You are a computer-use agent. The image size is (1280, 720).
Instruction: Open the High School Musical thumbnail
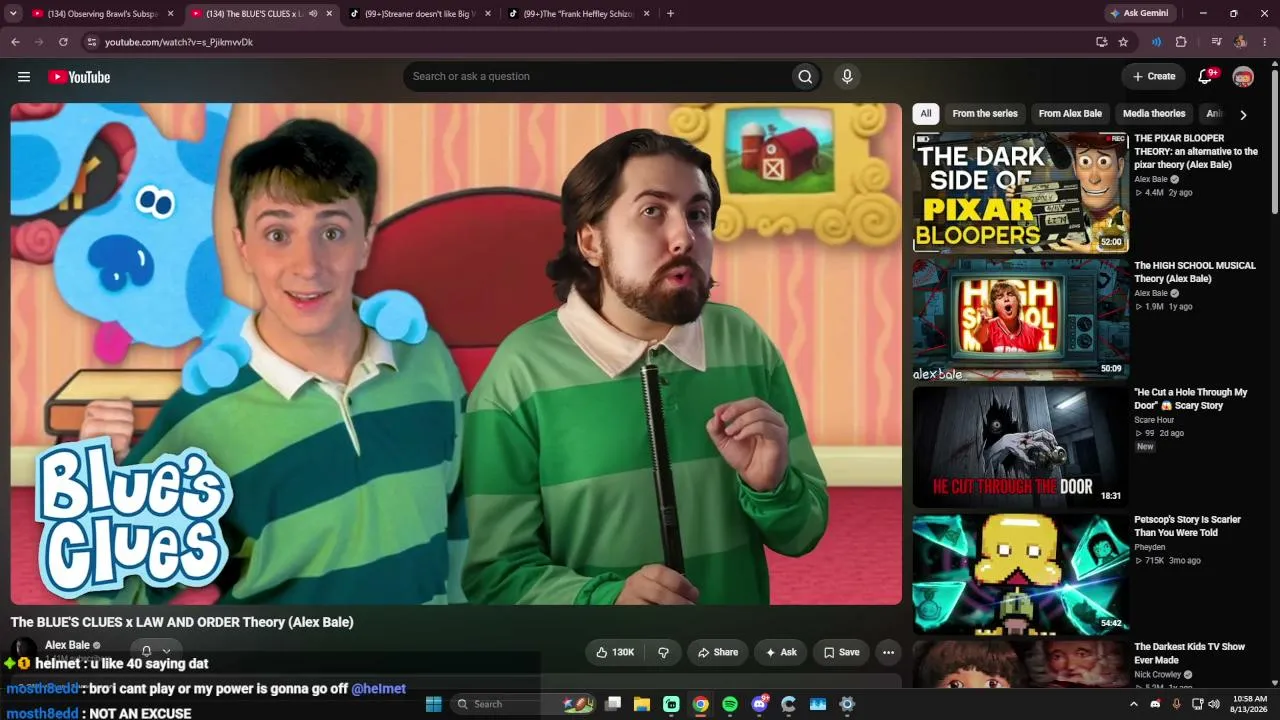point(1020,320)
